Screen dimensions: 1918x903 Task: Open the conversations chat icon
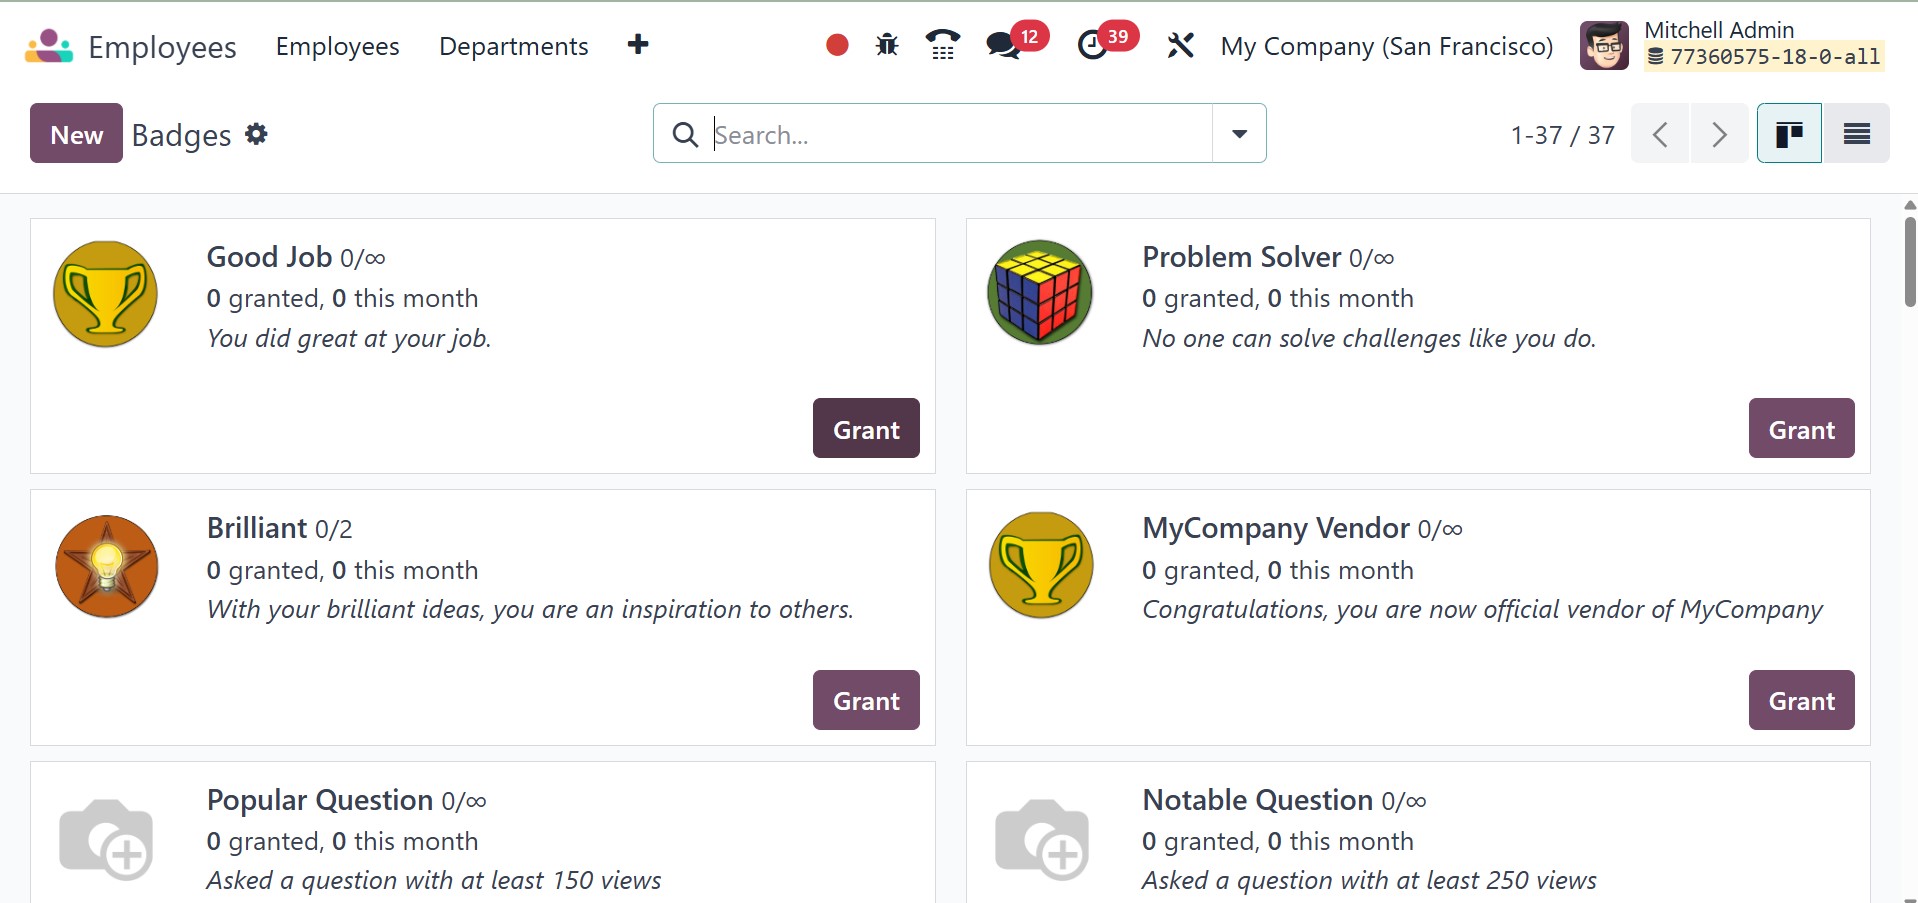click(1002, 46)
